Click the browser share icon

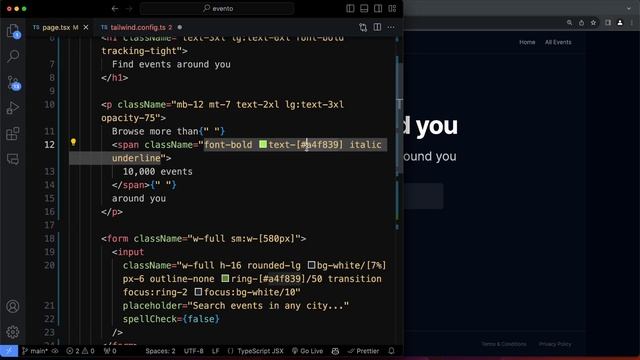[x=581, y=23]
